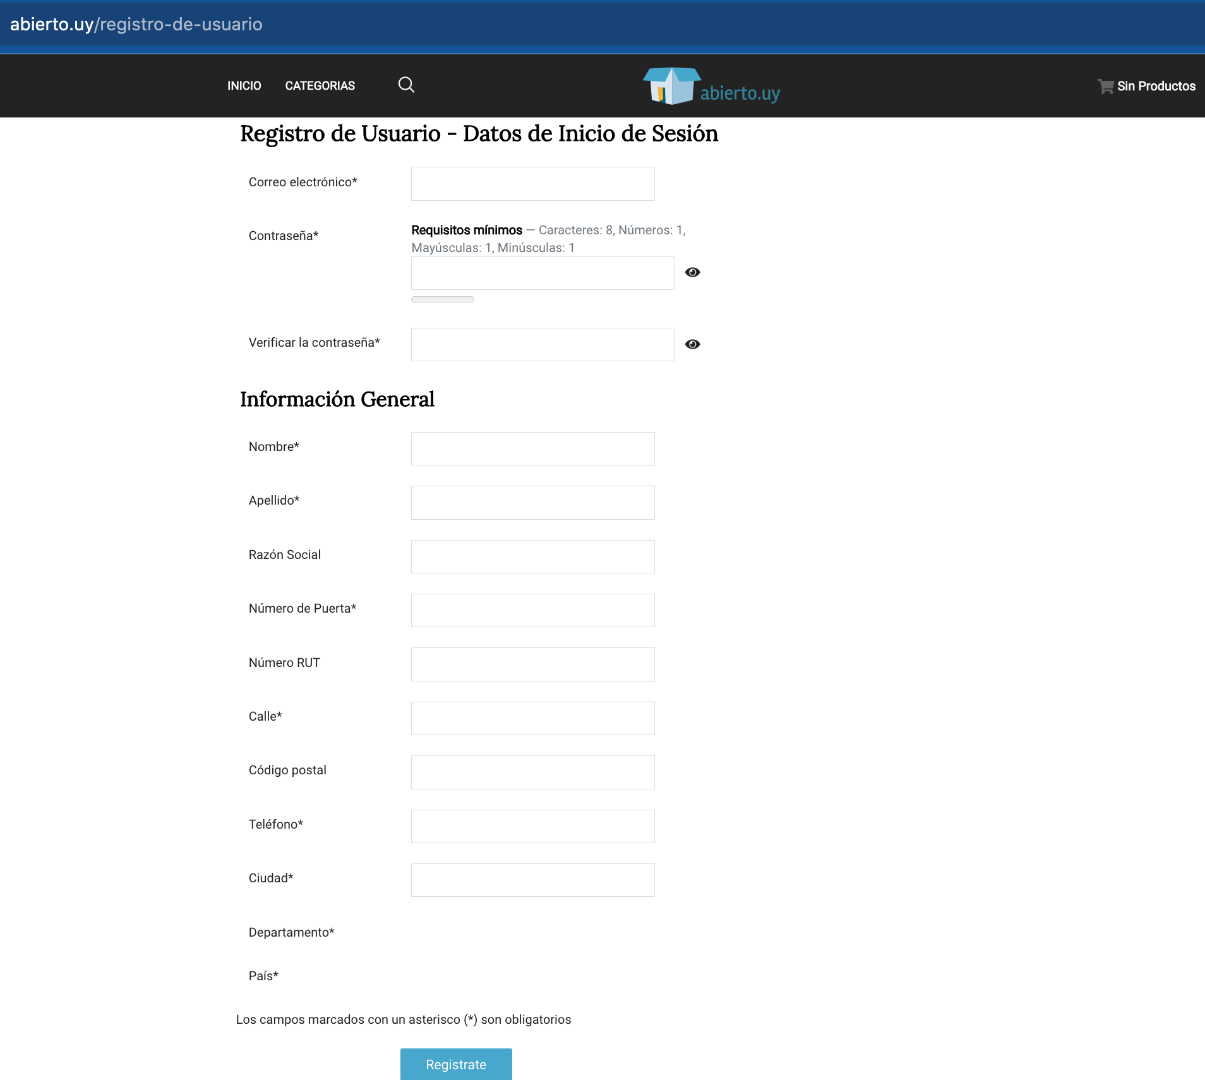
Task: Open the search magnifier icon
Action: coord(406,85)
